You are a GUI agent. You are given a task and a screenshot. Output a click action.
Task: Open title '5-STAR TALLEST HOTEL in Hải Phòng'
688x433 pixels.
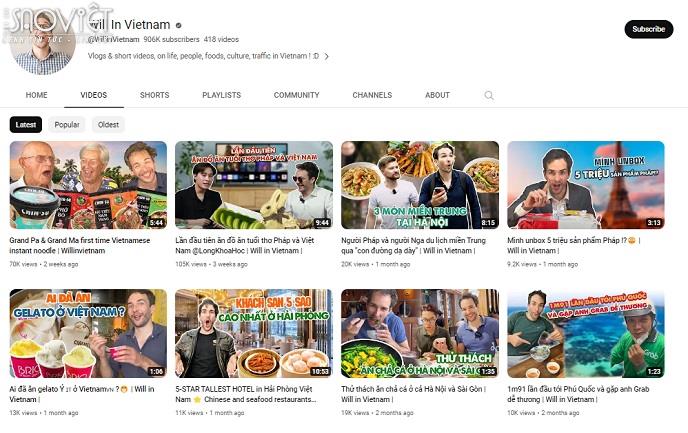click(246, 394)
